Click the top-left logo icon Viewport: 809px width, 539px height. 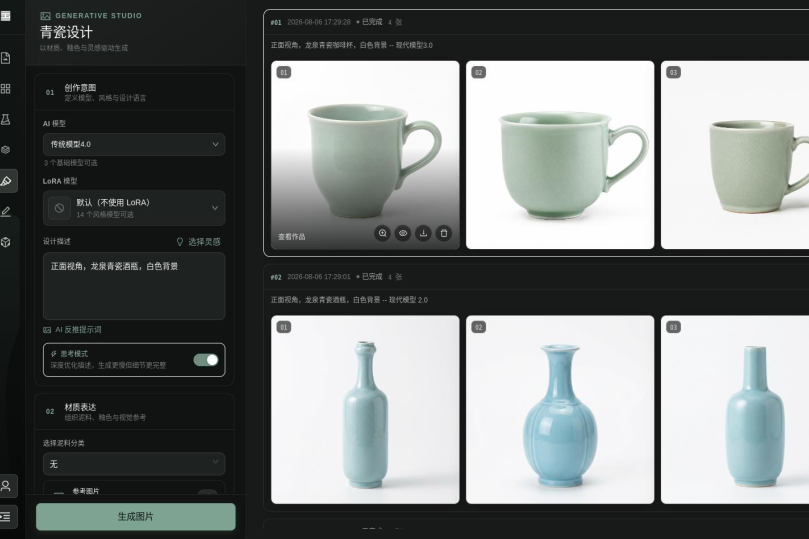click(x=6, y=16)
